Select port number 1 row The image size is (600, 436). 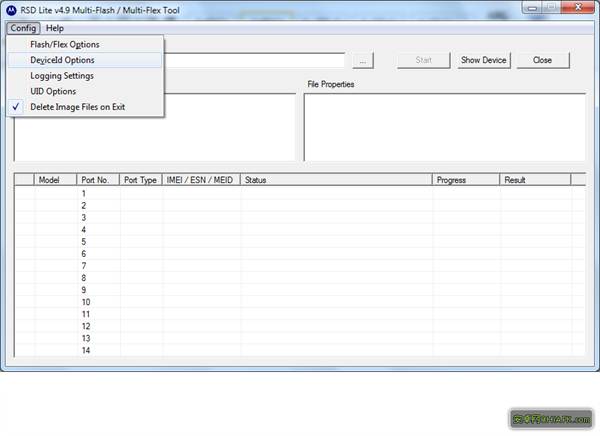tap(300, 194)
